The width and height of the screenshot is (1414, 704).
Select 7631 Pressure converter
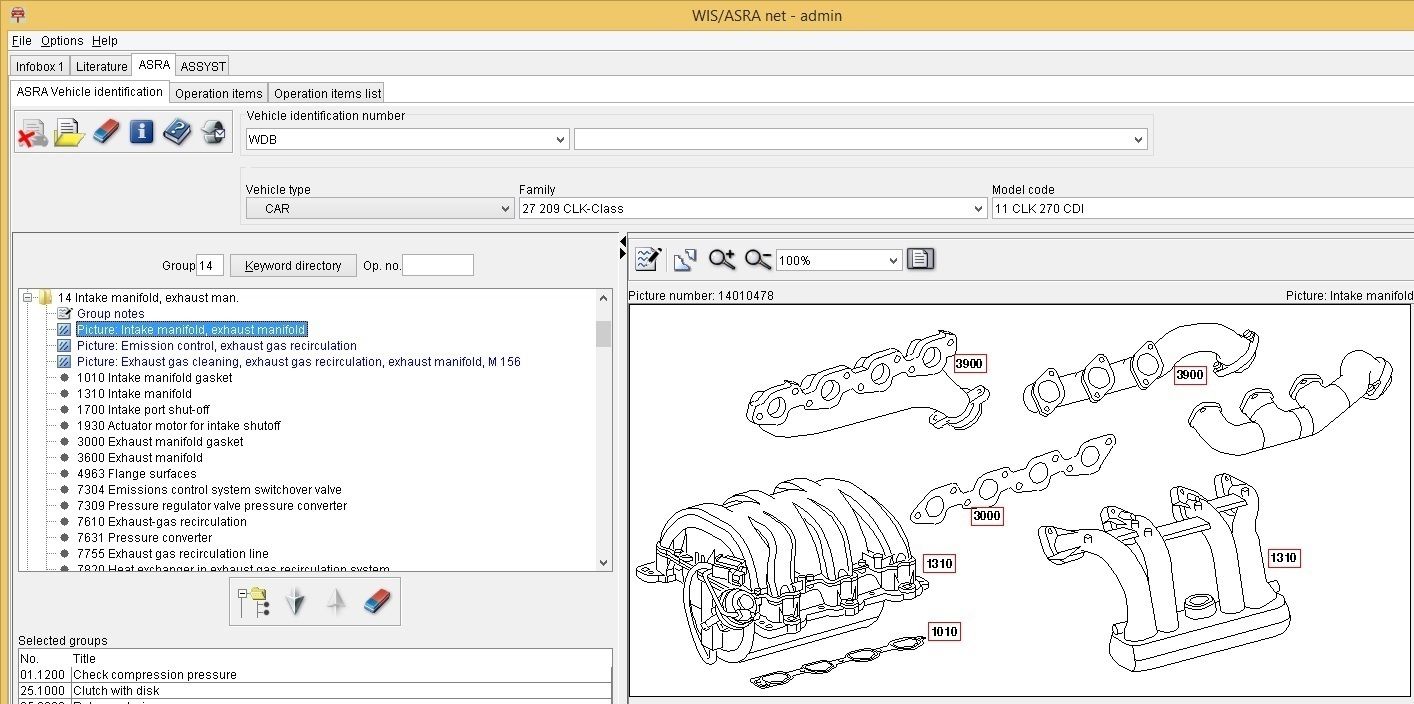tap(145, 538)
